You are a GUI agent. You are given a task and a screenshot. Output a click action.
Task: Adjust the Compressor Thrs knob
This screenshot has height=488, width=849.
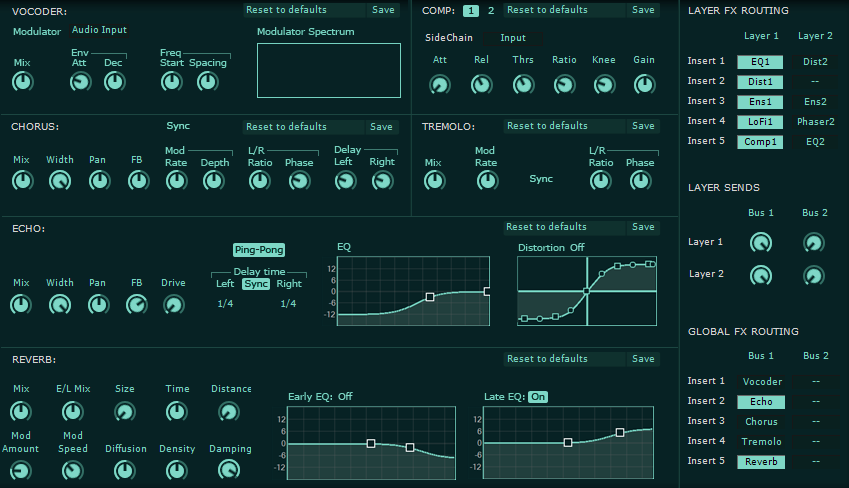click(523, 85)
